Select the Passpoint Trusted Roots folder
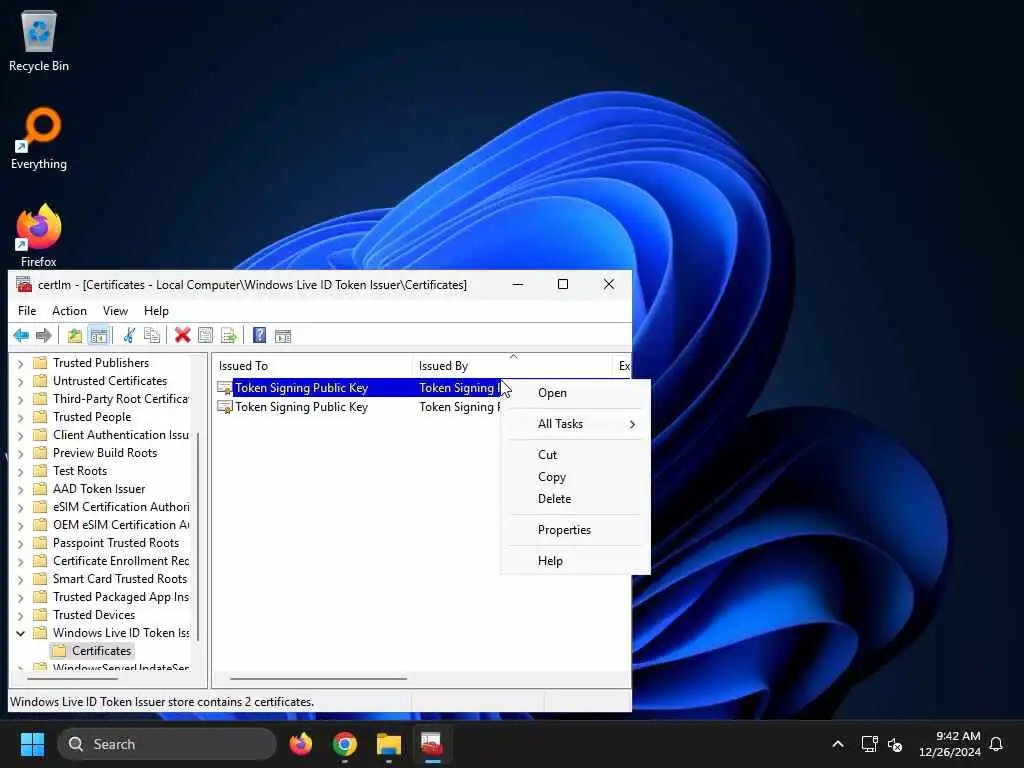1024x768 pixels. (x=106, y=543)
